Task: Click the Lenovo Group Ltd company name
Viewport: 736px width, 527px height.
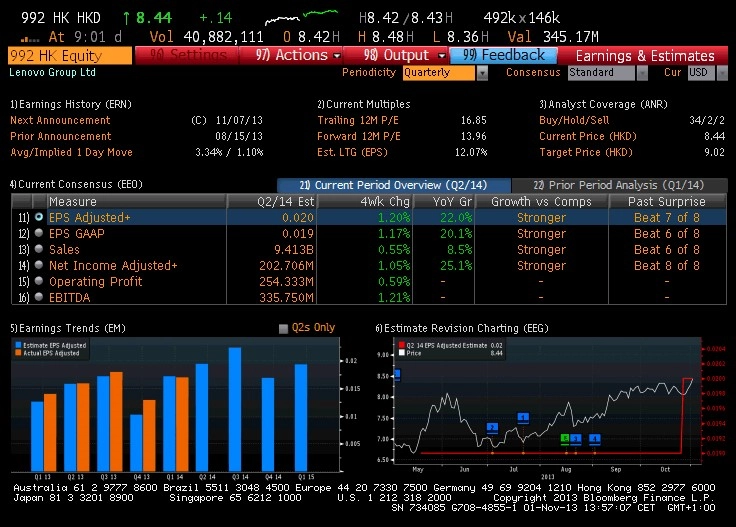Action: pyautogui.click(x=53, y=72)
